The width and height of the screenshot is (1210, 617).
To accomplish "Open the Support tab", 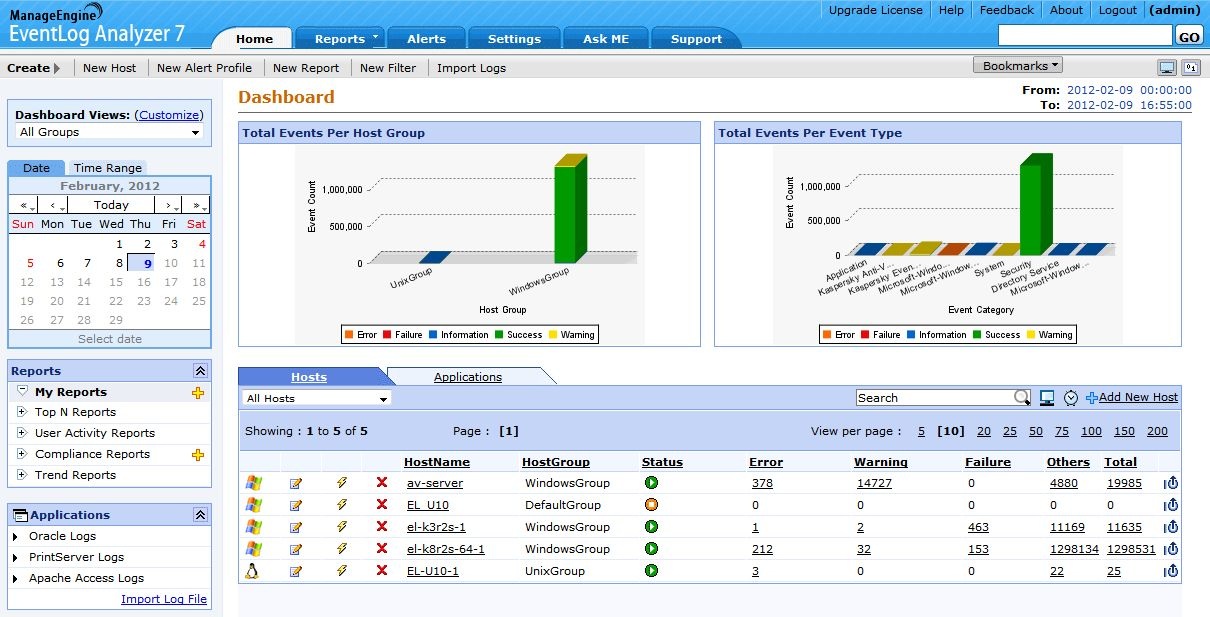I will [696, 39].
